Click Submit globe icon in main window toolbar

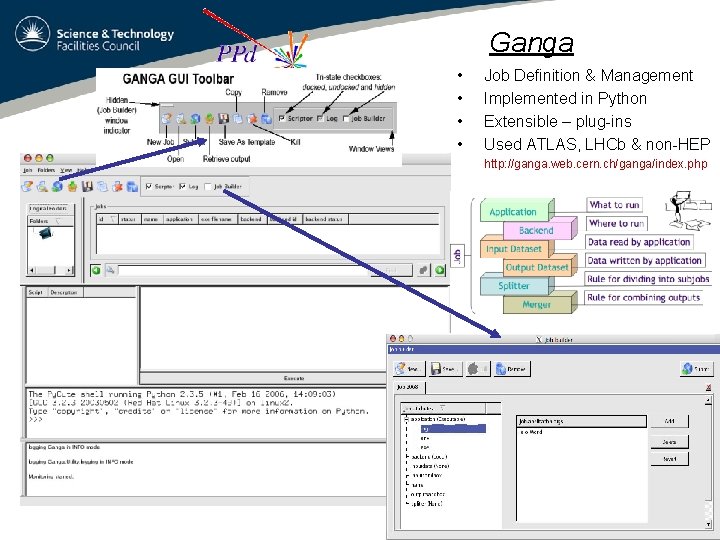coord(57,186)
